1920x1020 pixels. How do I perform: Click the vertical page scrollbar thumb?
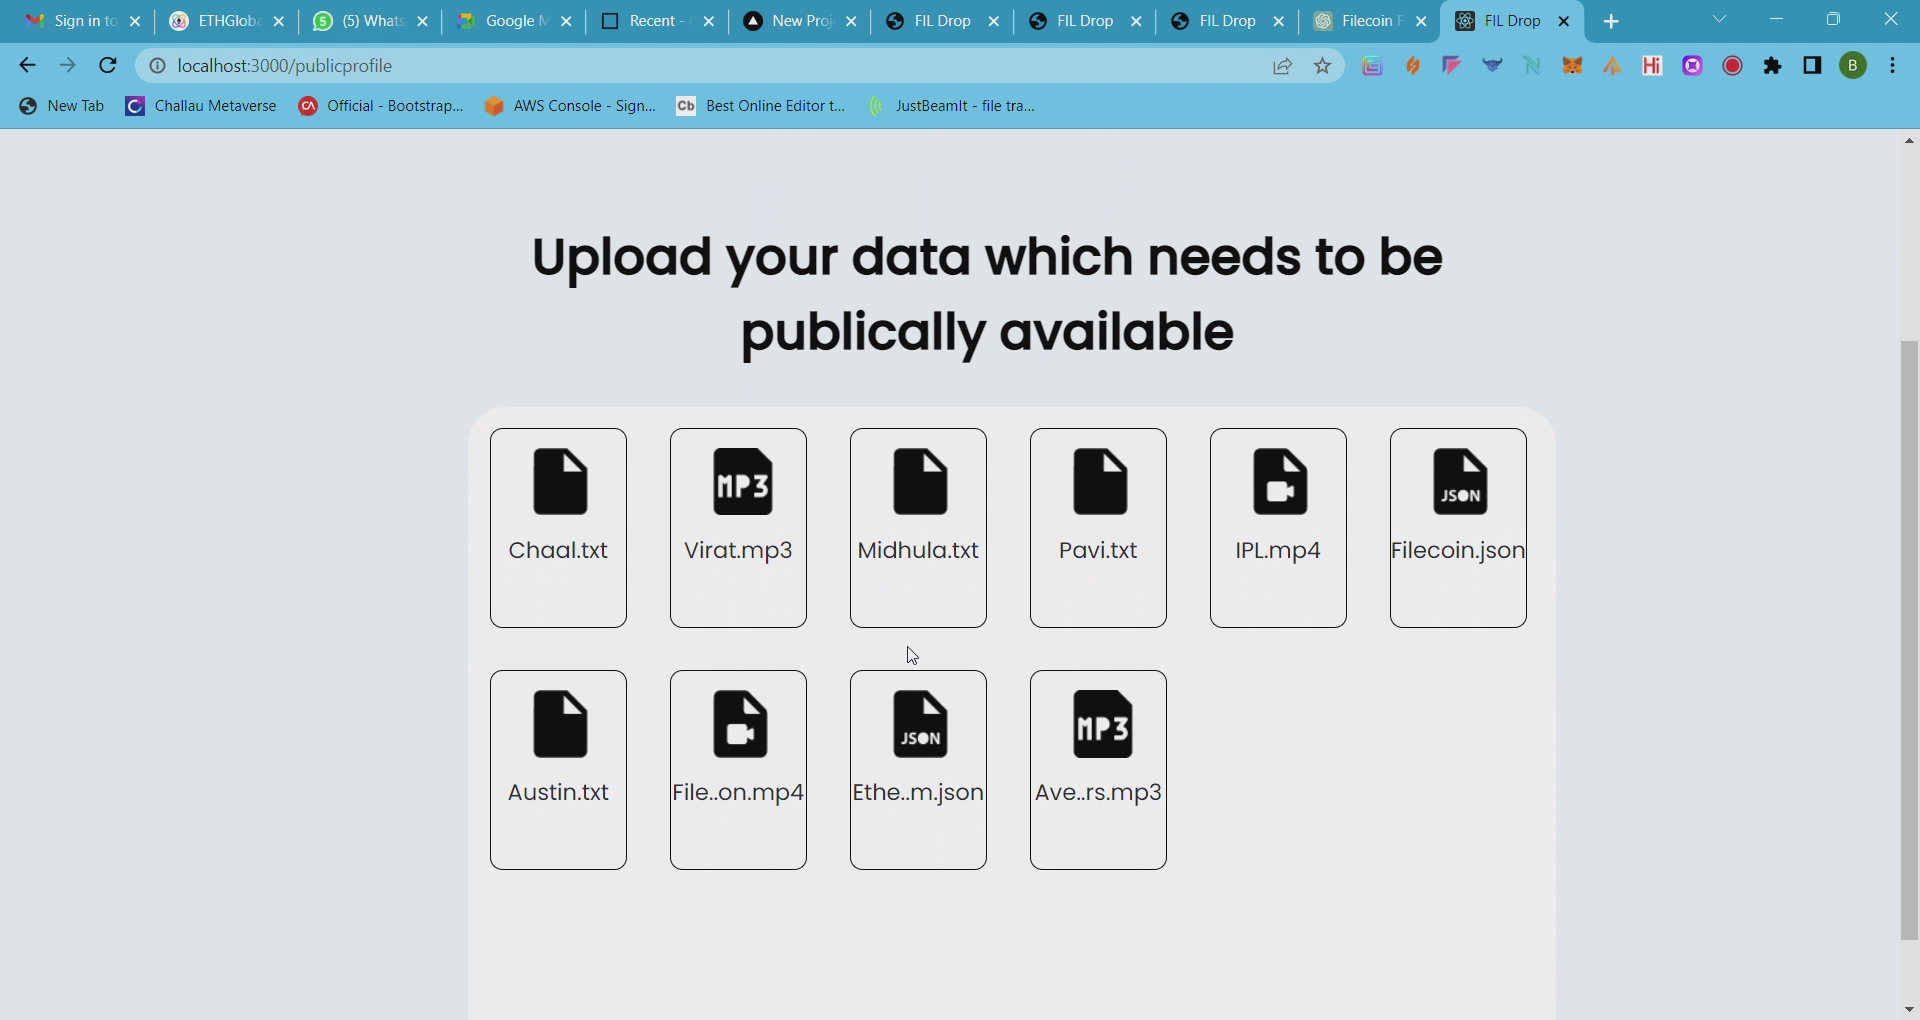tap(1909, 640)
